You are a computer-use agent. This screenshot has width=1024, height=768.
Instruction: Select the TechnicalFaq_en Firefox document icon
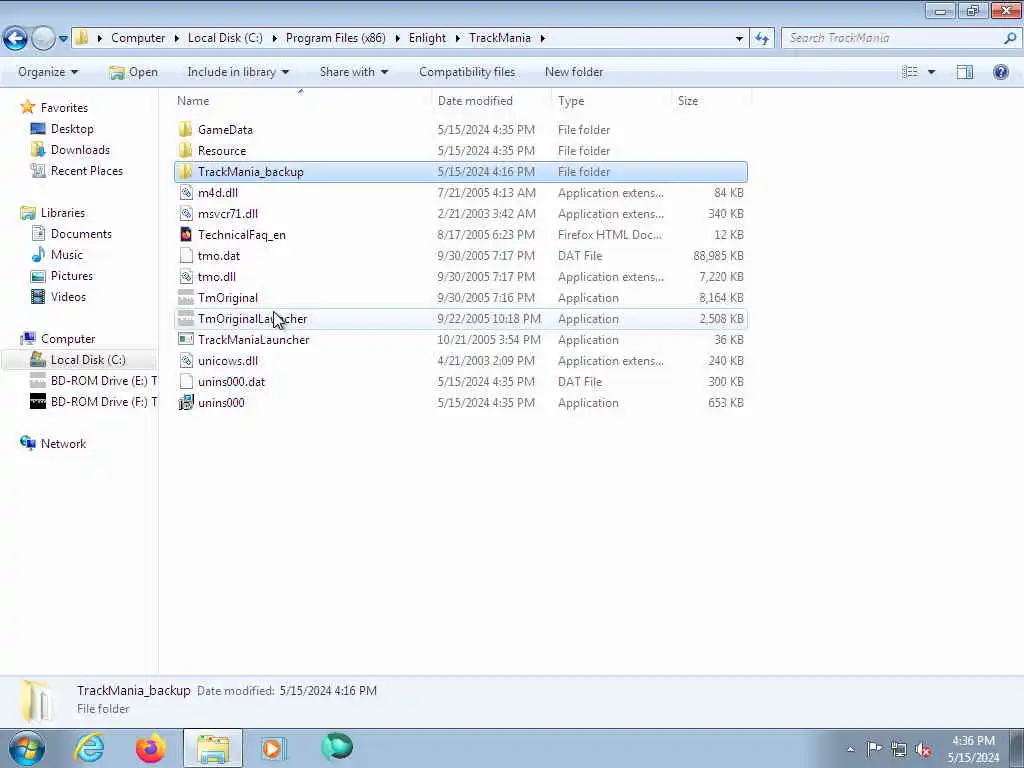(x=186, y=234)
